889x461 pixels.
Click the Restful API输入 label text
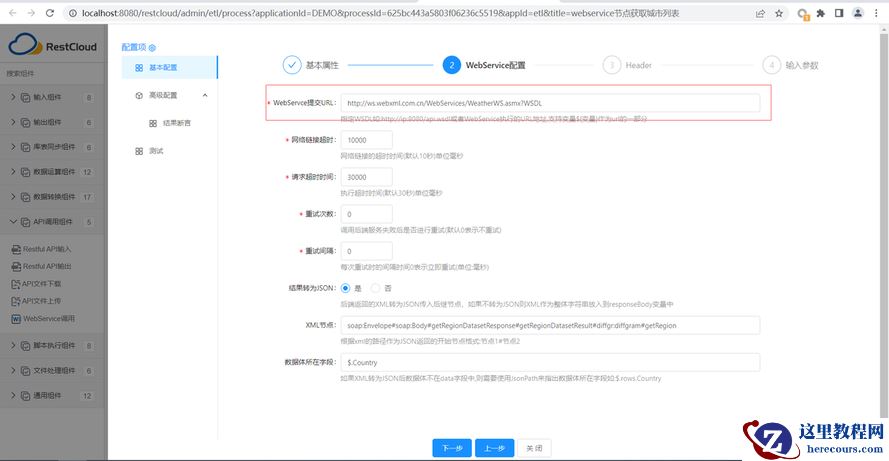(x=47, y=249)
